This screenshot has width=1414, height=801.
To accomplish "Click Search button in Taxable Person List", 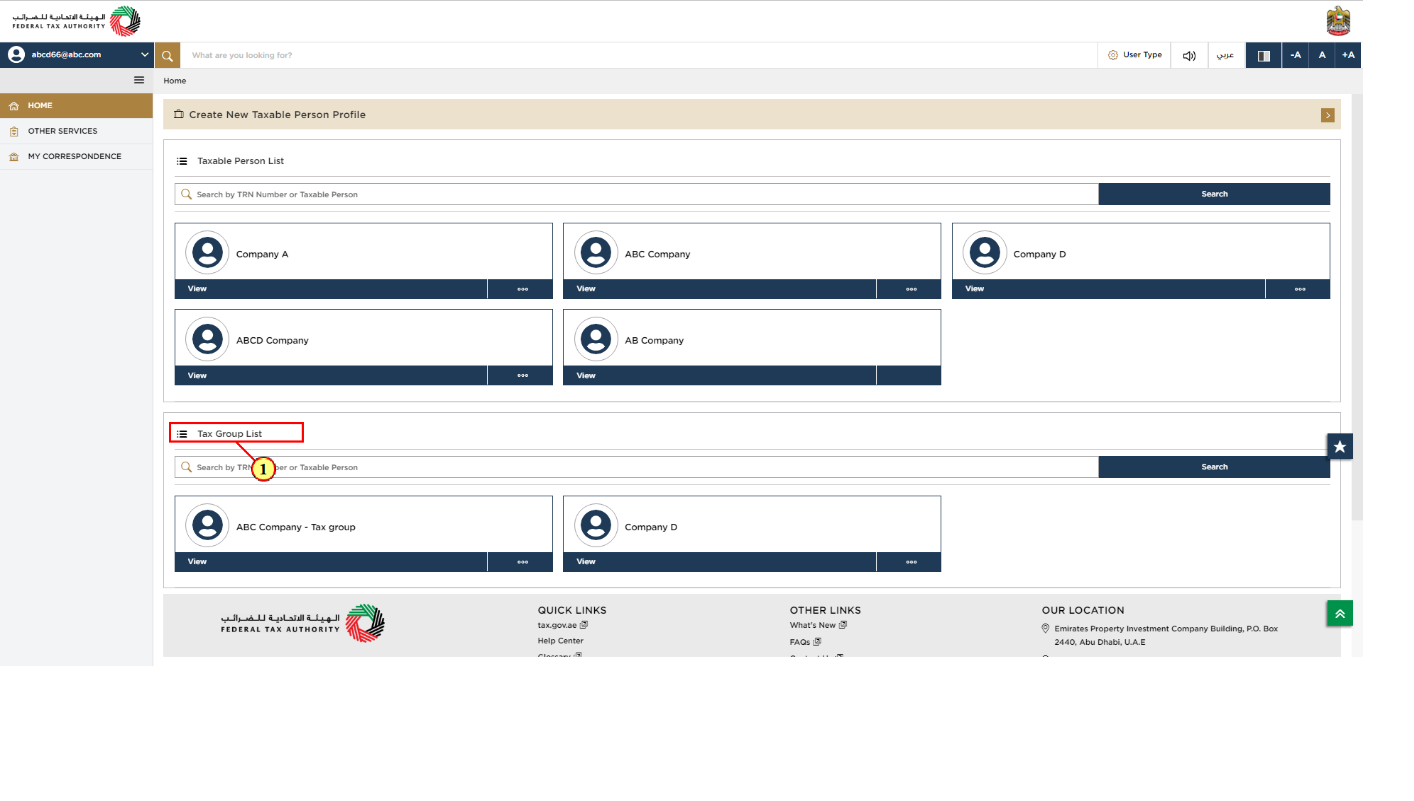I will 1214,194.
